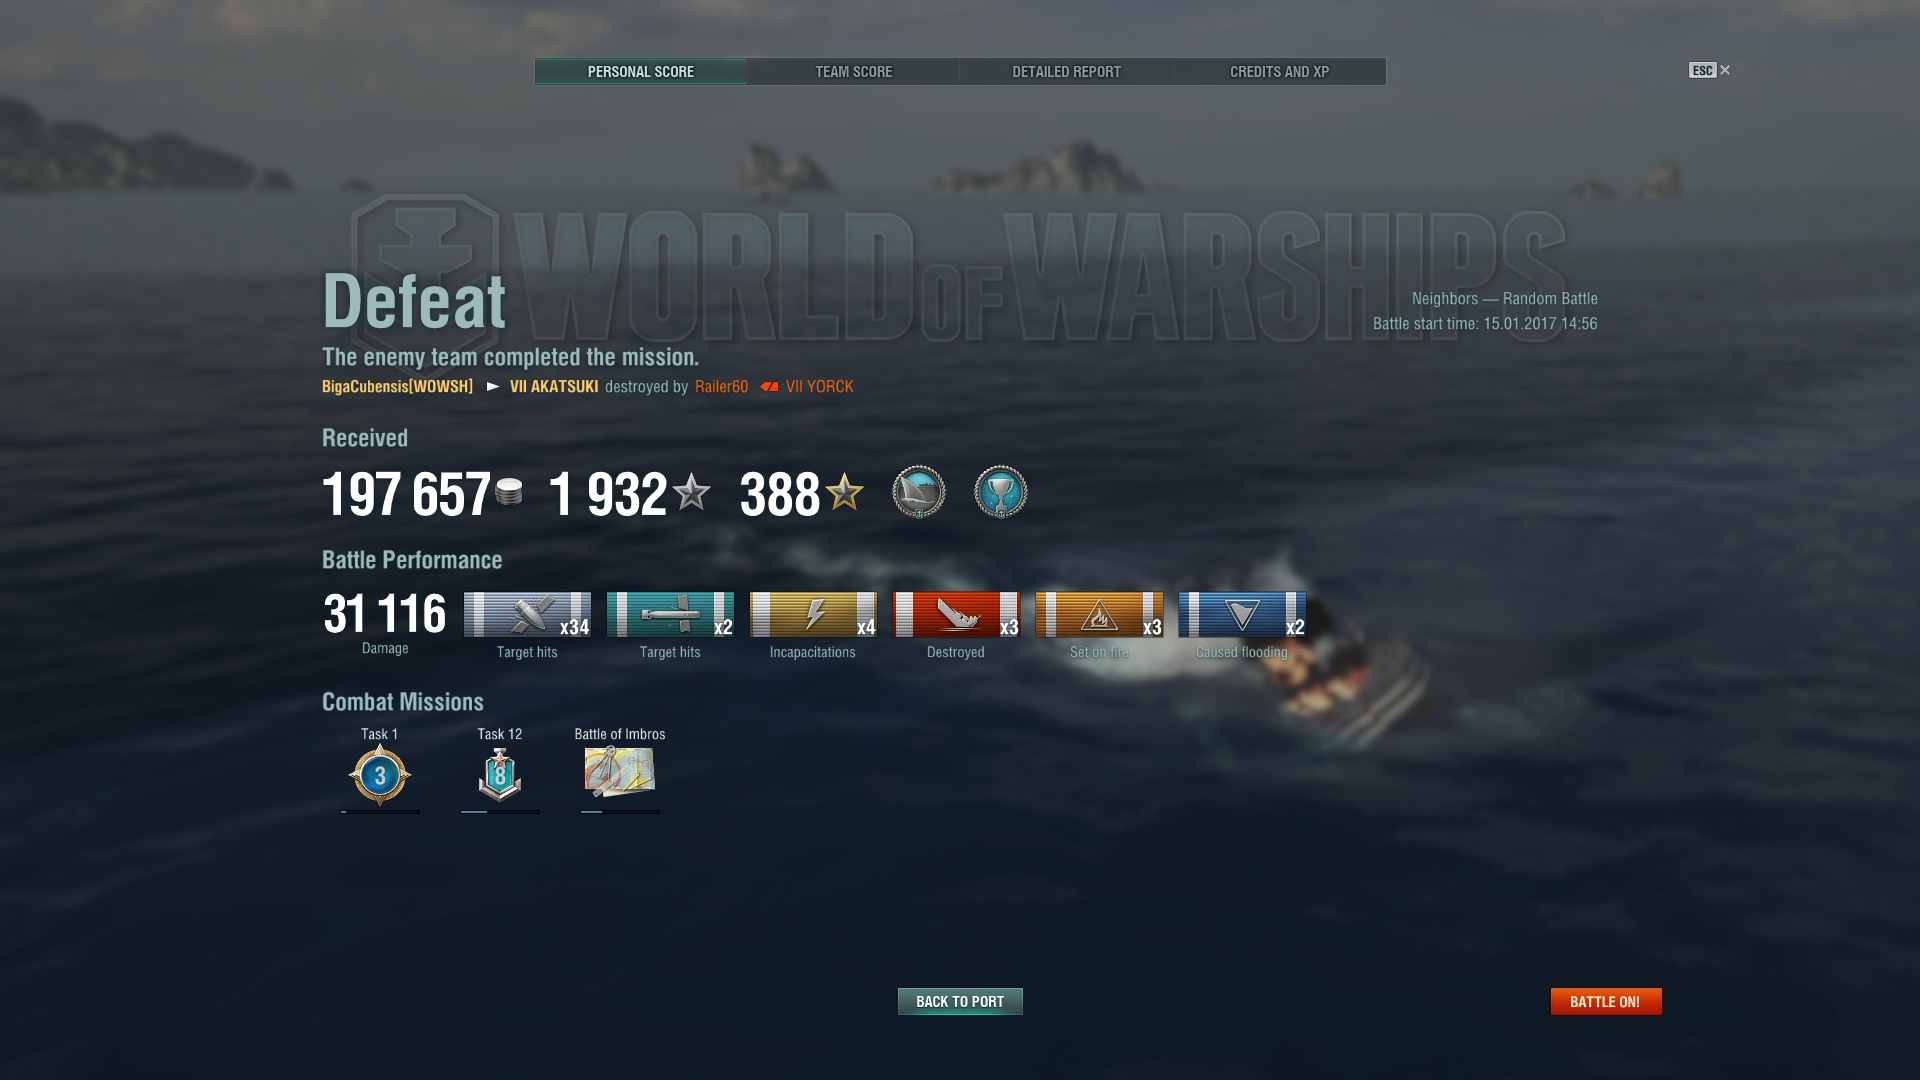Screen dimensions: 1920x1080
Task: Select the Set on fire x3 ribbon
Action: [x=1099, y=615]
